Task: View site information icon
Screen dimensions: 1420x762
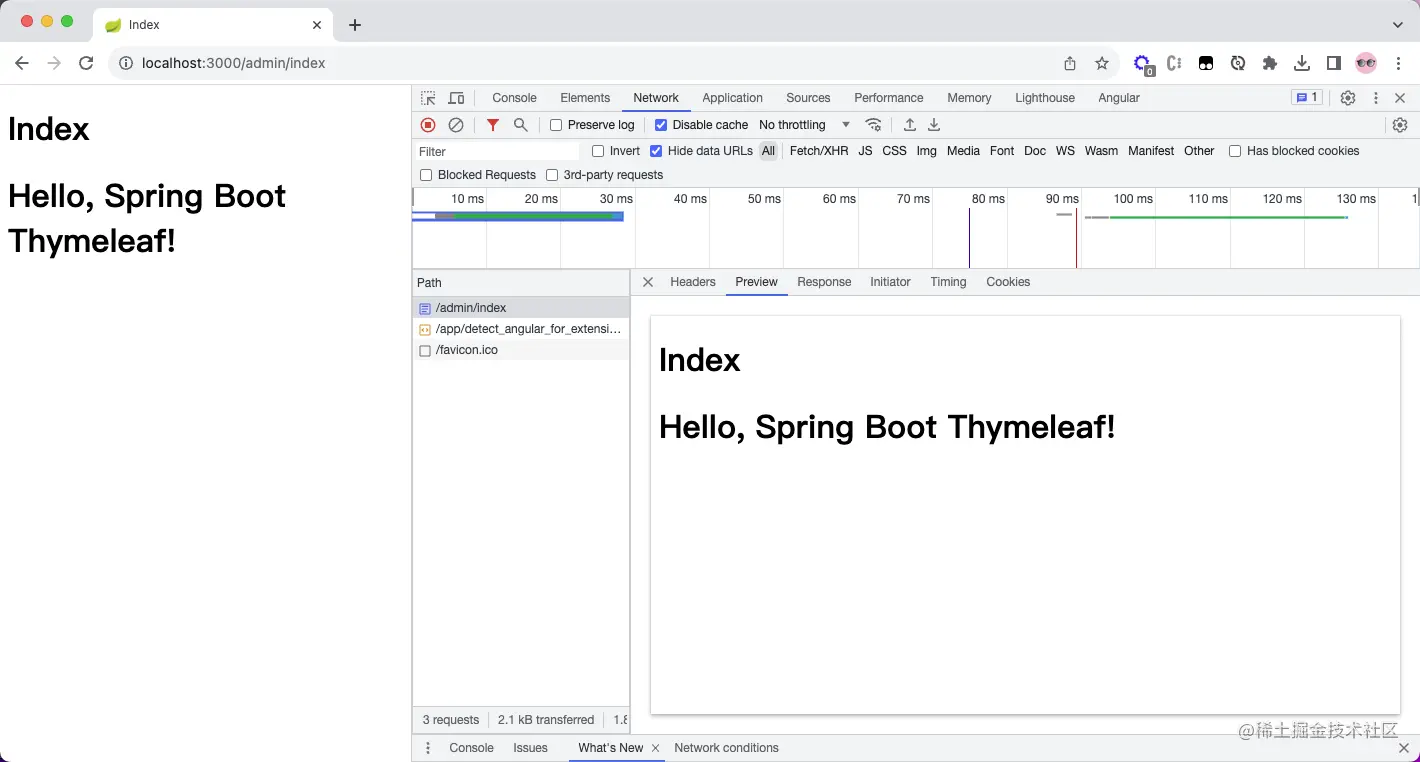Action: click(126, 63)
